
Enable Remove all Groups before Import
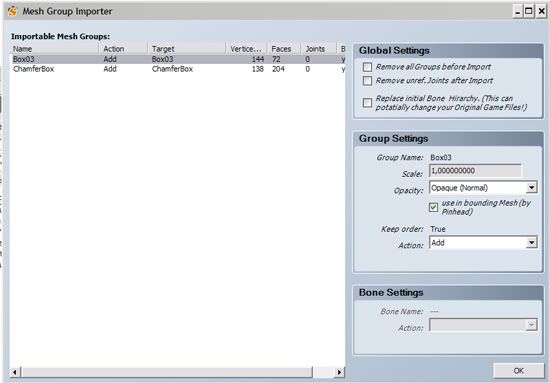tap(367, 67)
